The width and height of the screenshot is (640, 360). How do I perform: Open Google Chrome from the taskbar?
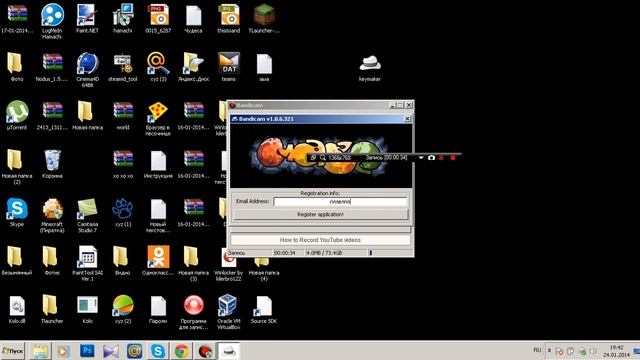(182, 351)
